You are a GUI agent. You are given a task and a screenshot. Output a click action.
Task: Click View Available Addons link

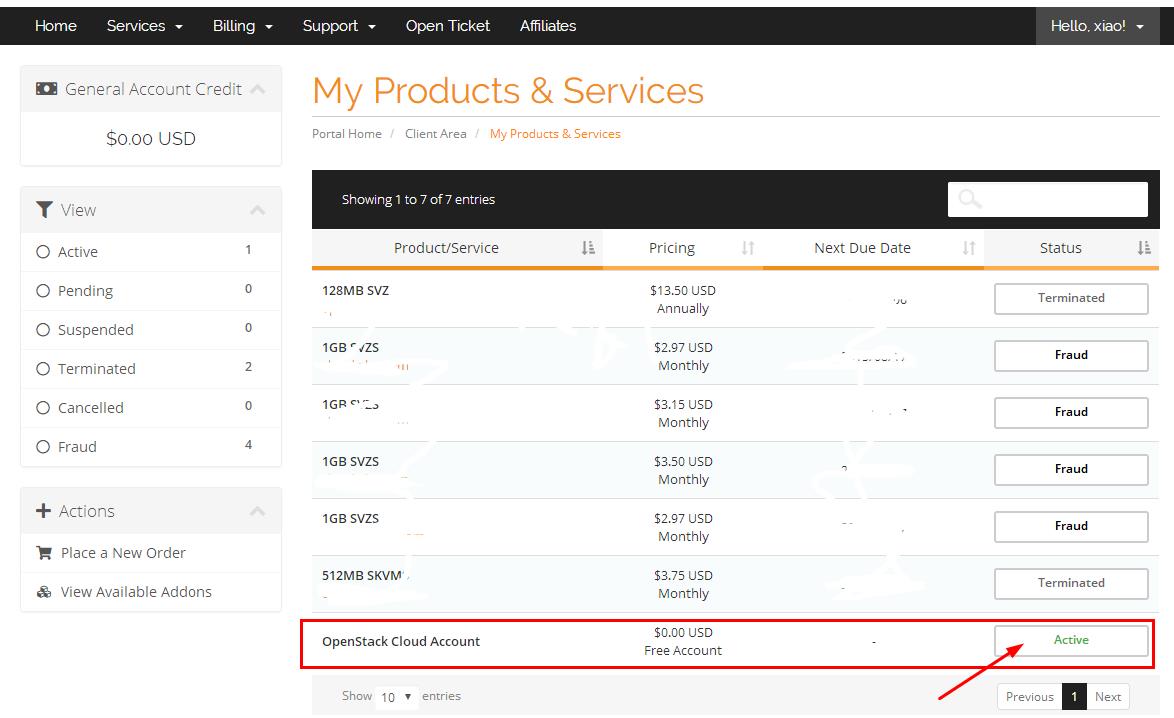point(136,591)
